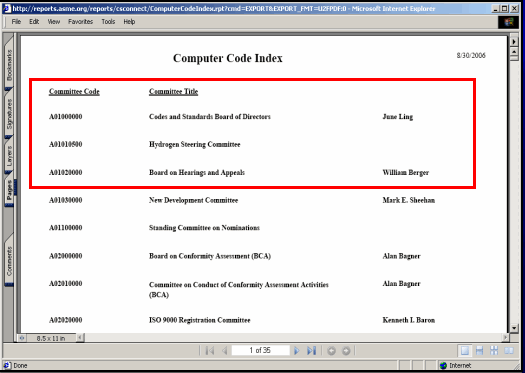Click Codes and Standards Board of Directors

click(210, 117)
